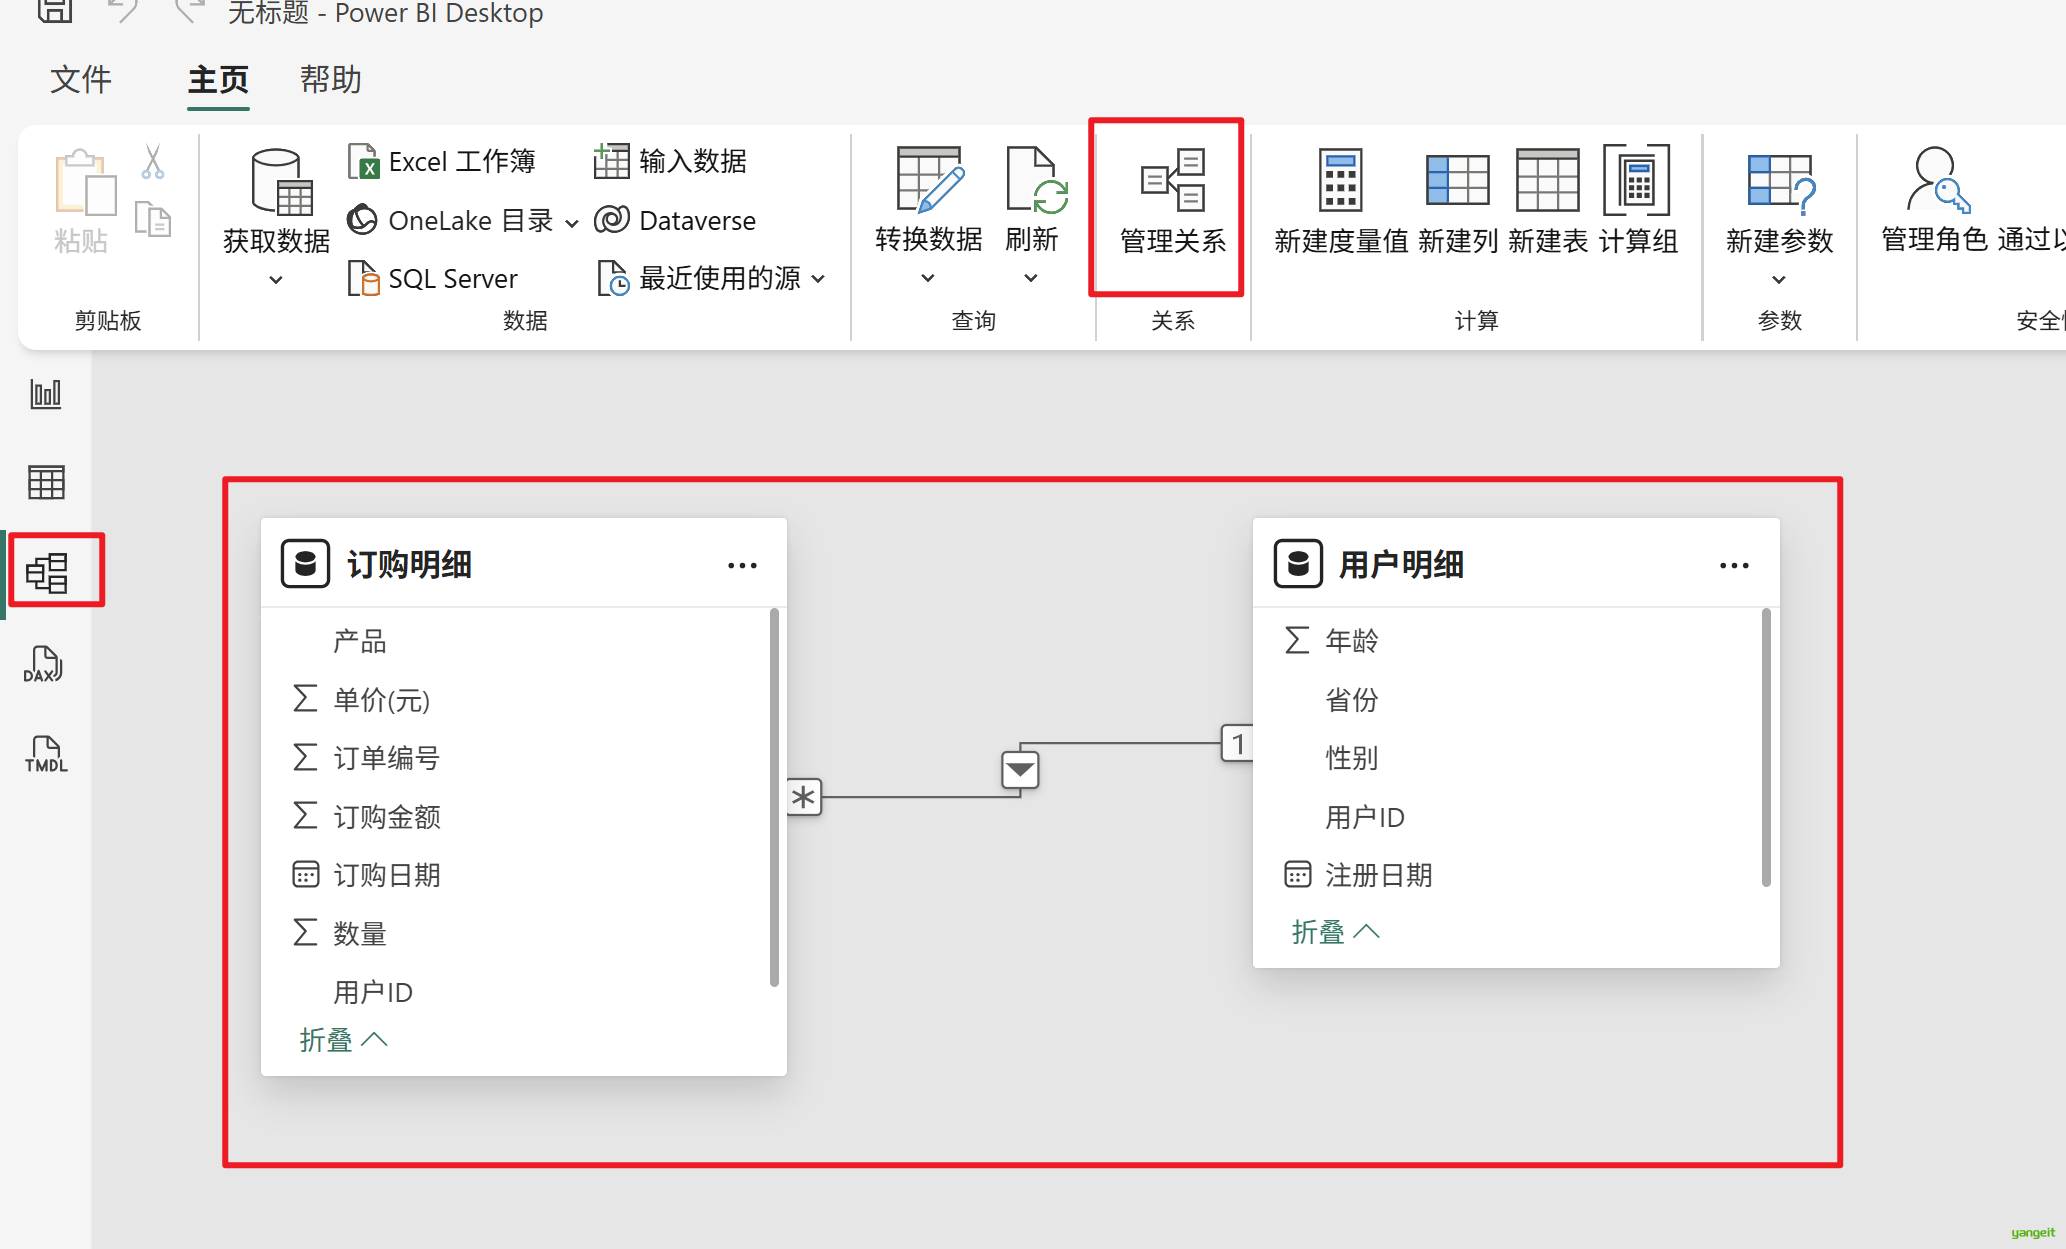Expand the OneLake 目录 dropdown
The image size is (2066, 1249).
[x=572, y=222]
